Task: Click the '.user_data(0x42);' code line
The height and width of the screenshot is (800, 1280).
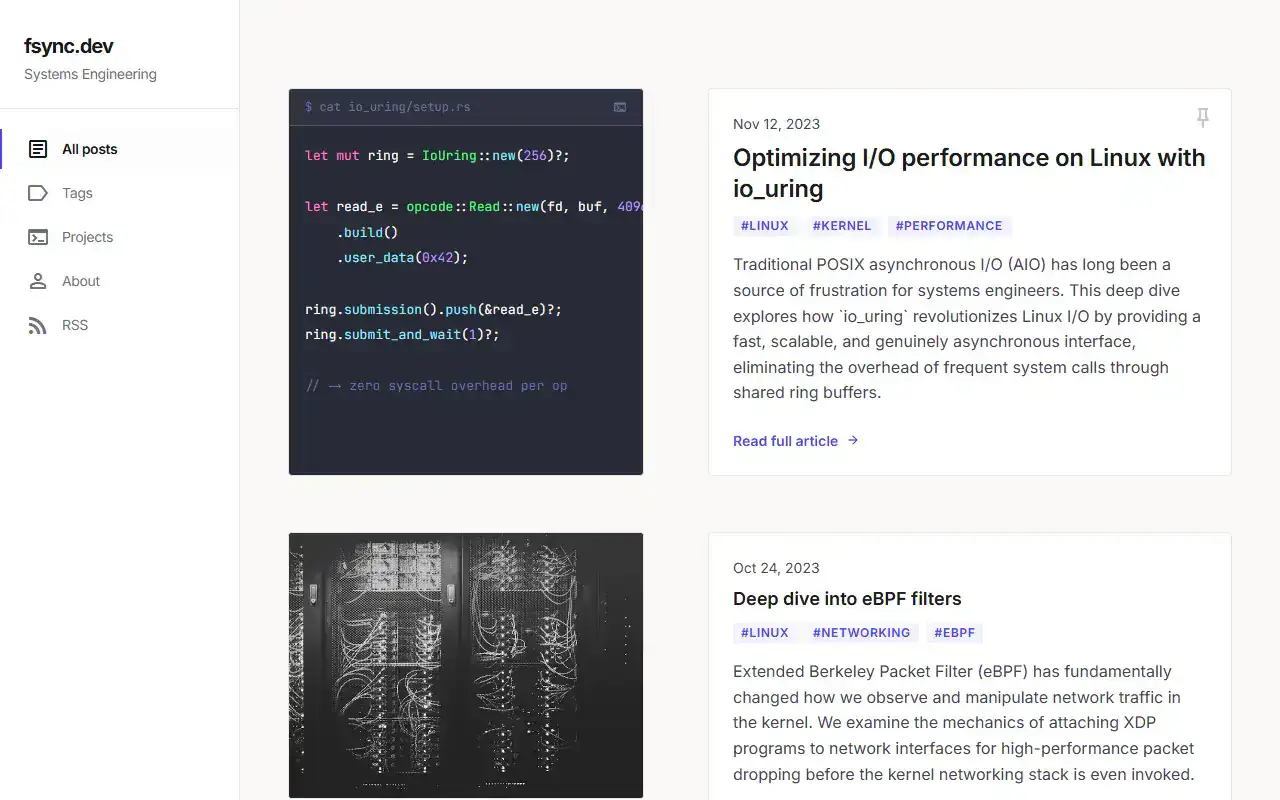Action: point(403,257)
